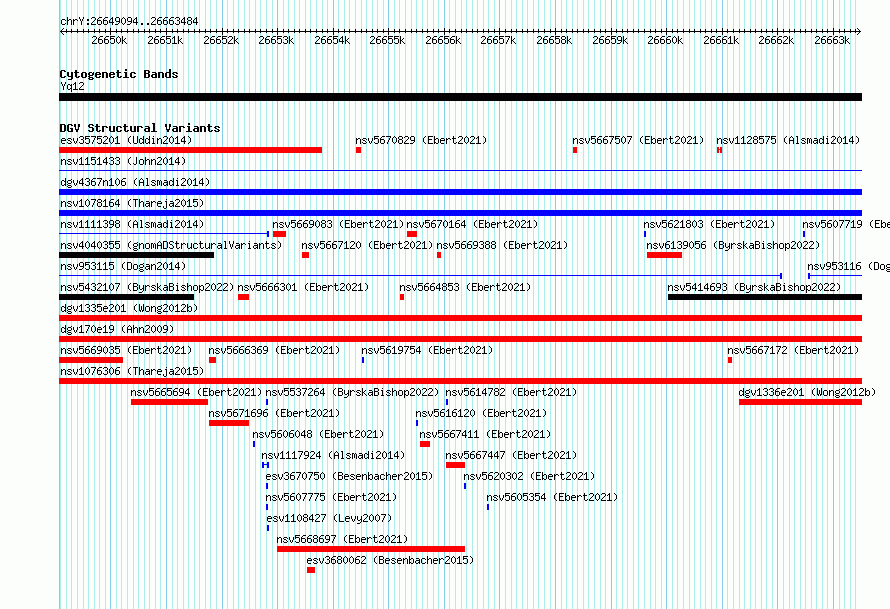Select nsv5668697 (Ebert2021) label
This screenshot has width=890, height=609.
(x=342, y=539)
